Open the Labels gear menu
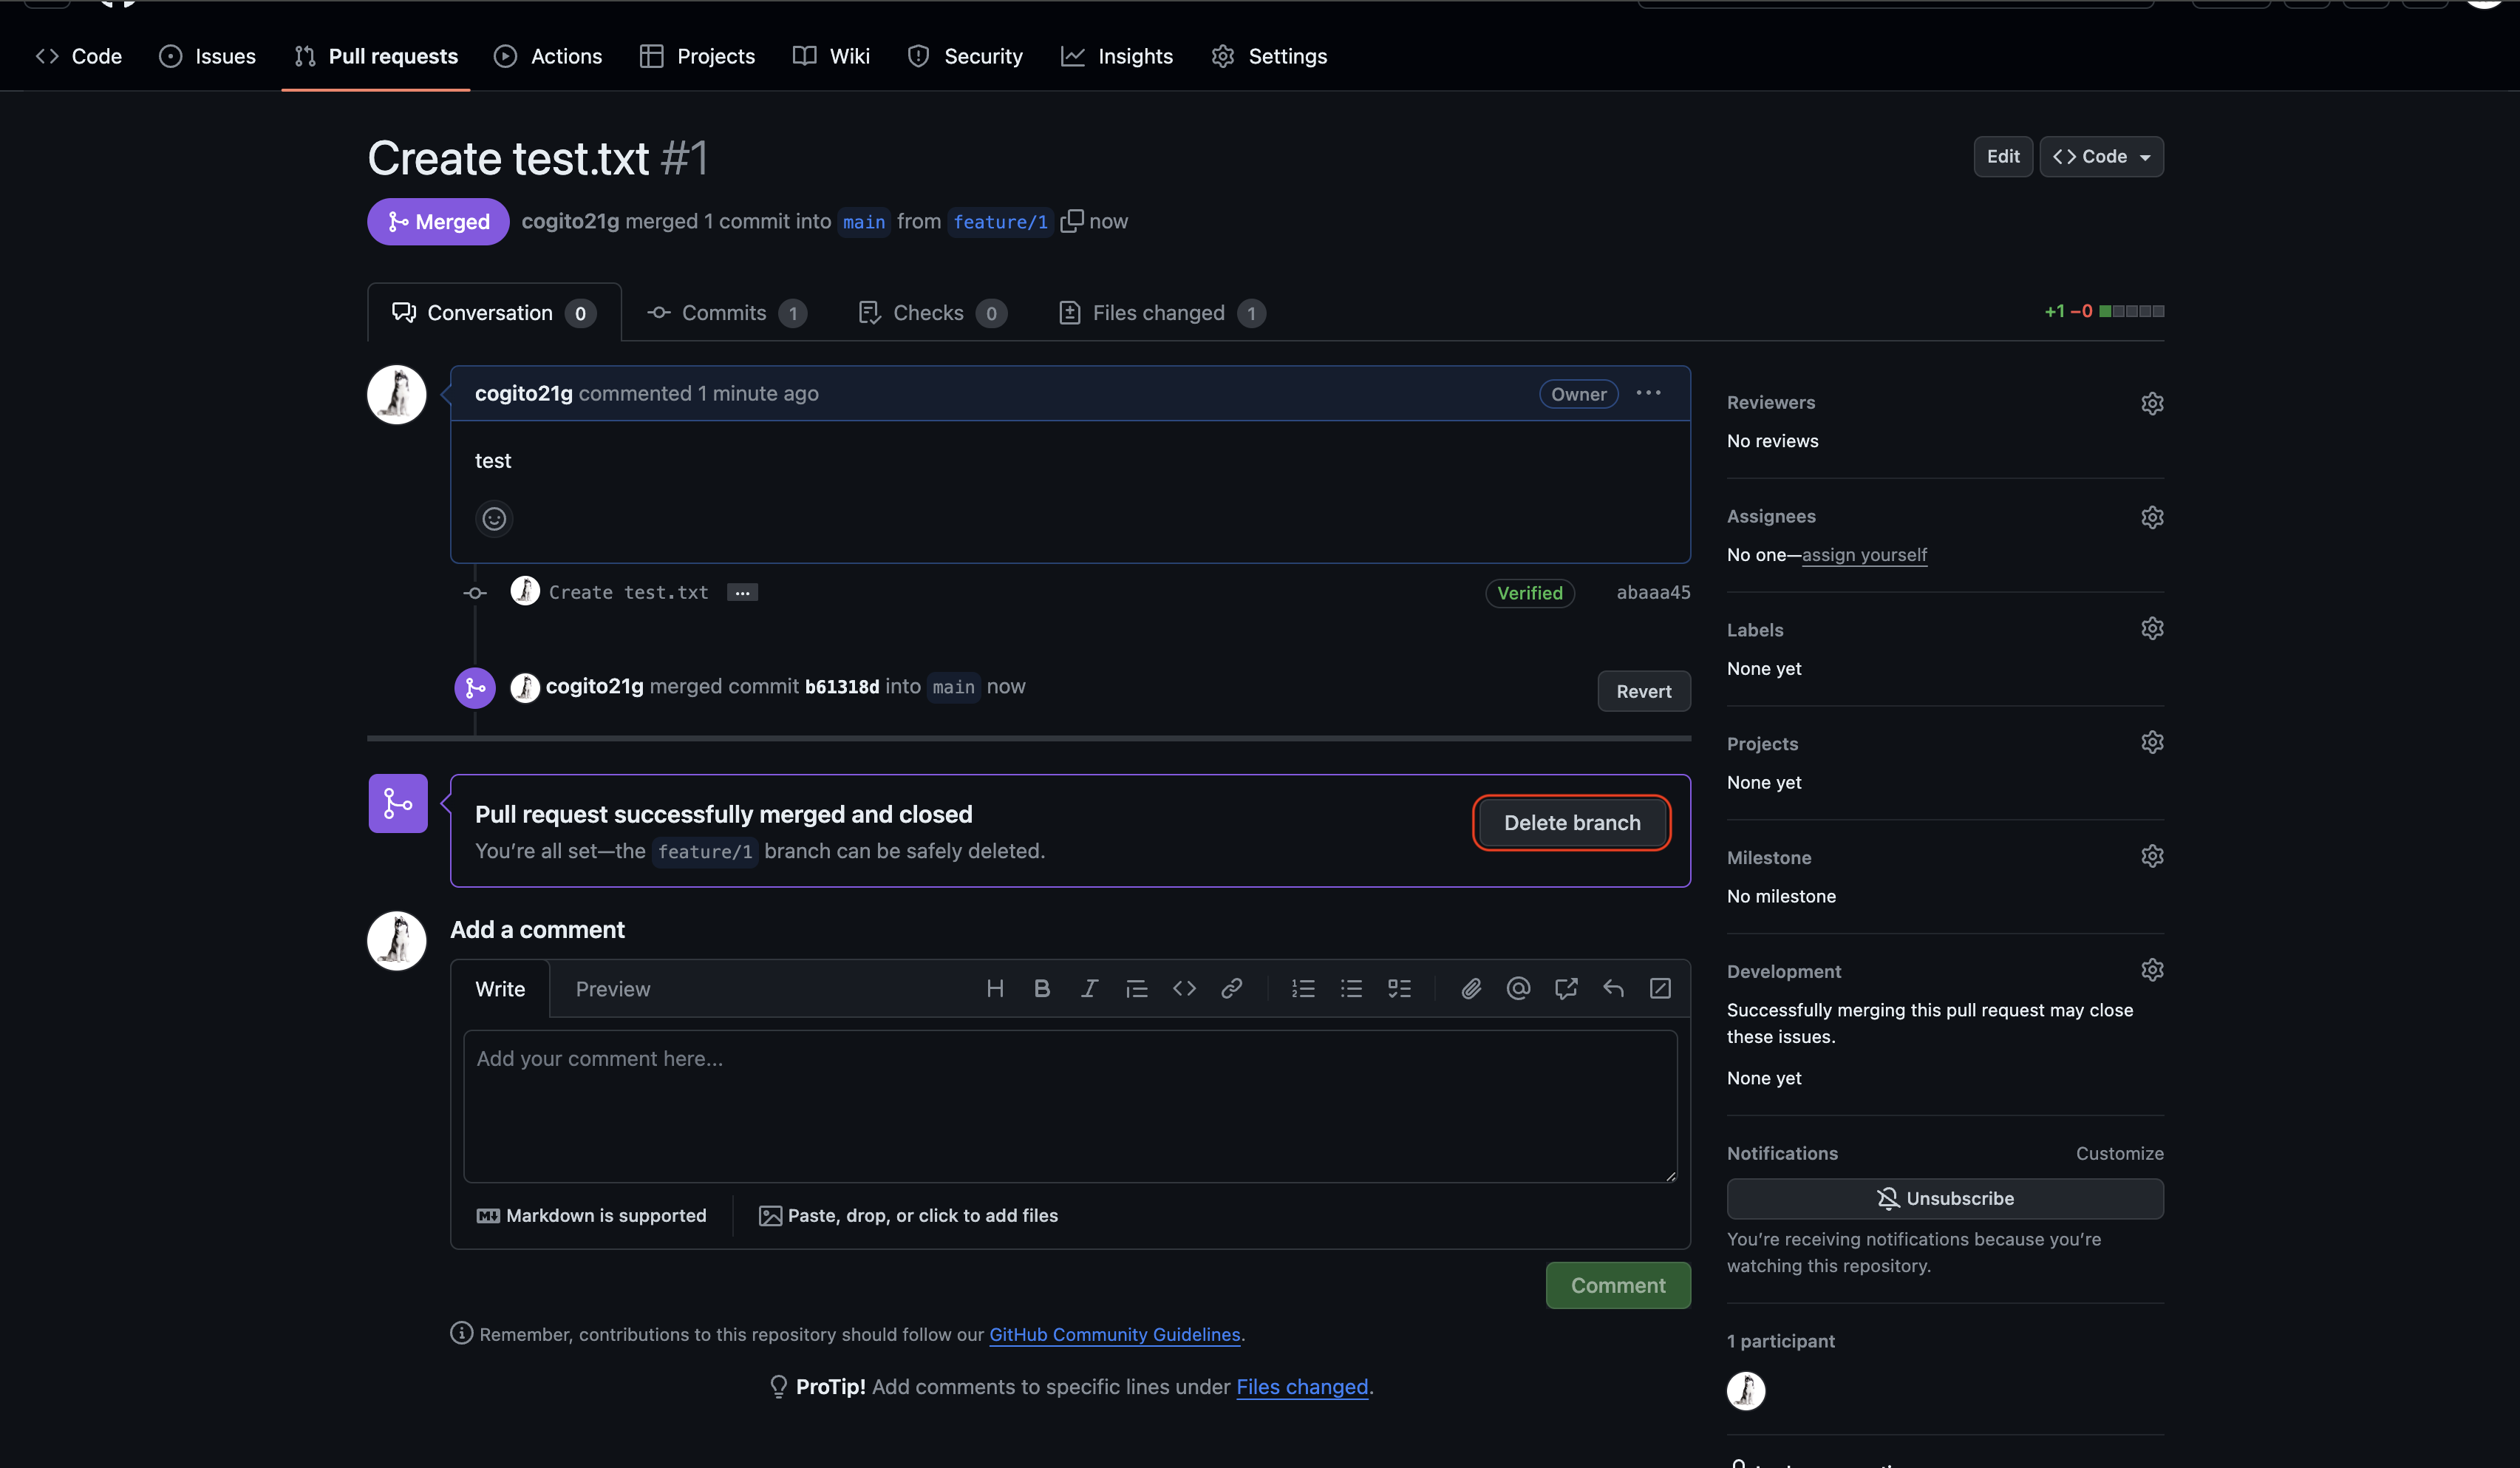Image resolution: width=2520 pixels, height=1468 pixels. click(2152, 629)
